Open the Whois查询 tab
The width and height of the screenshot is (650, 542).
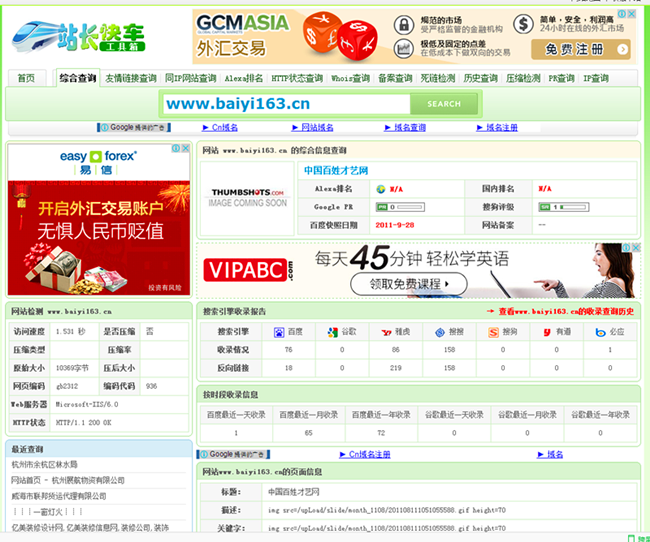349,78
